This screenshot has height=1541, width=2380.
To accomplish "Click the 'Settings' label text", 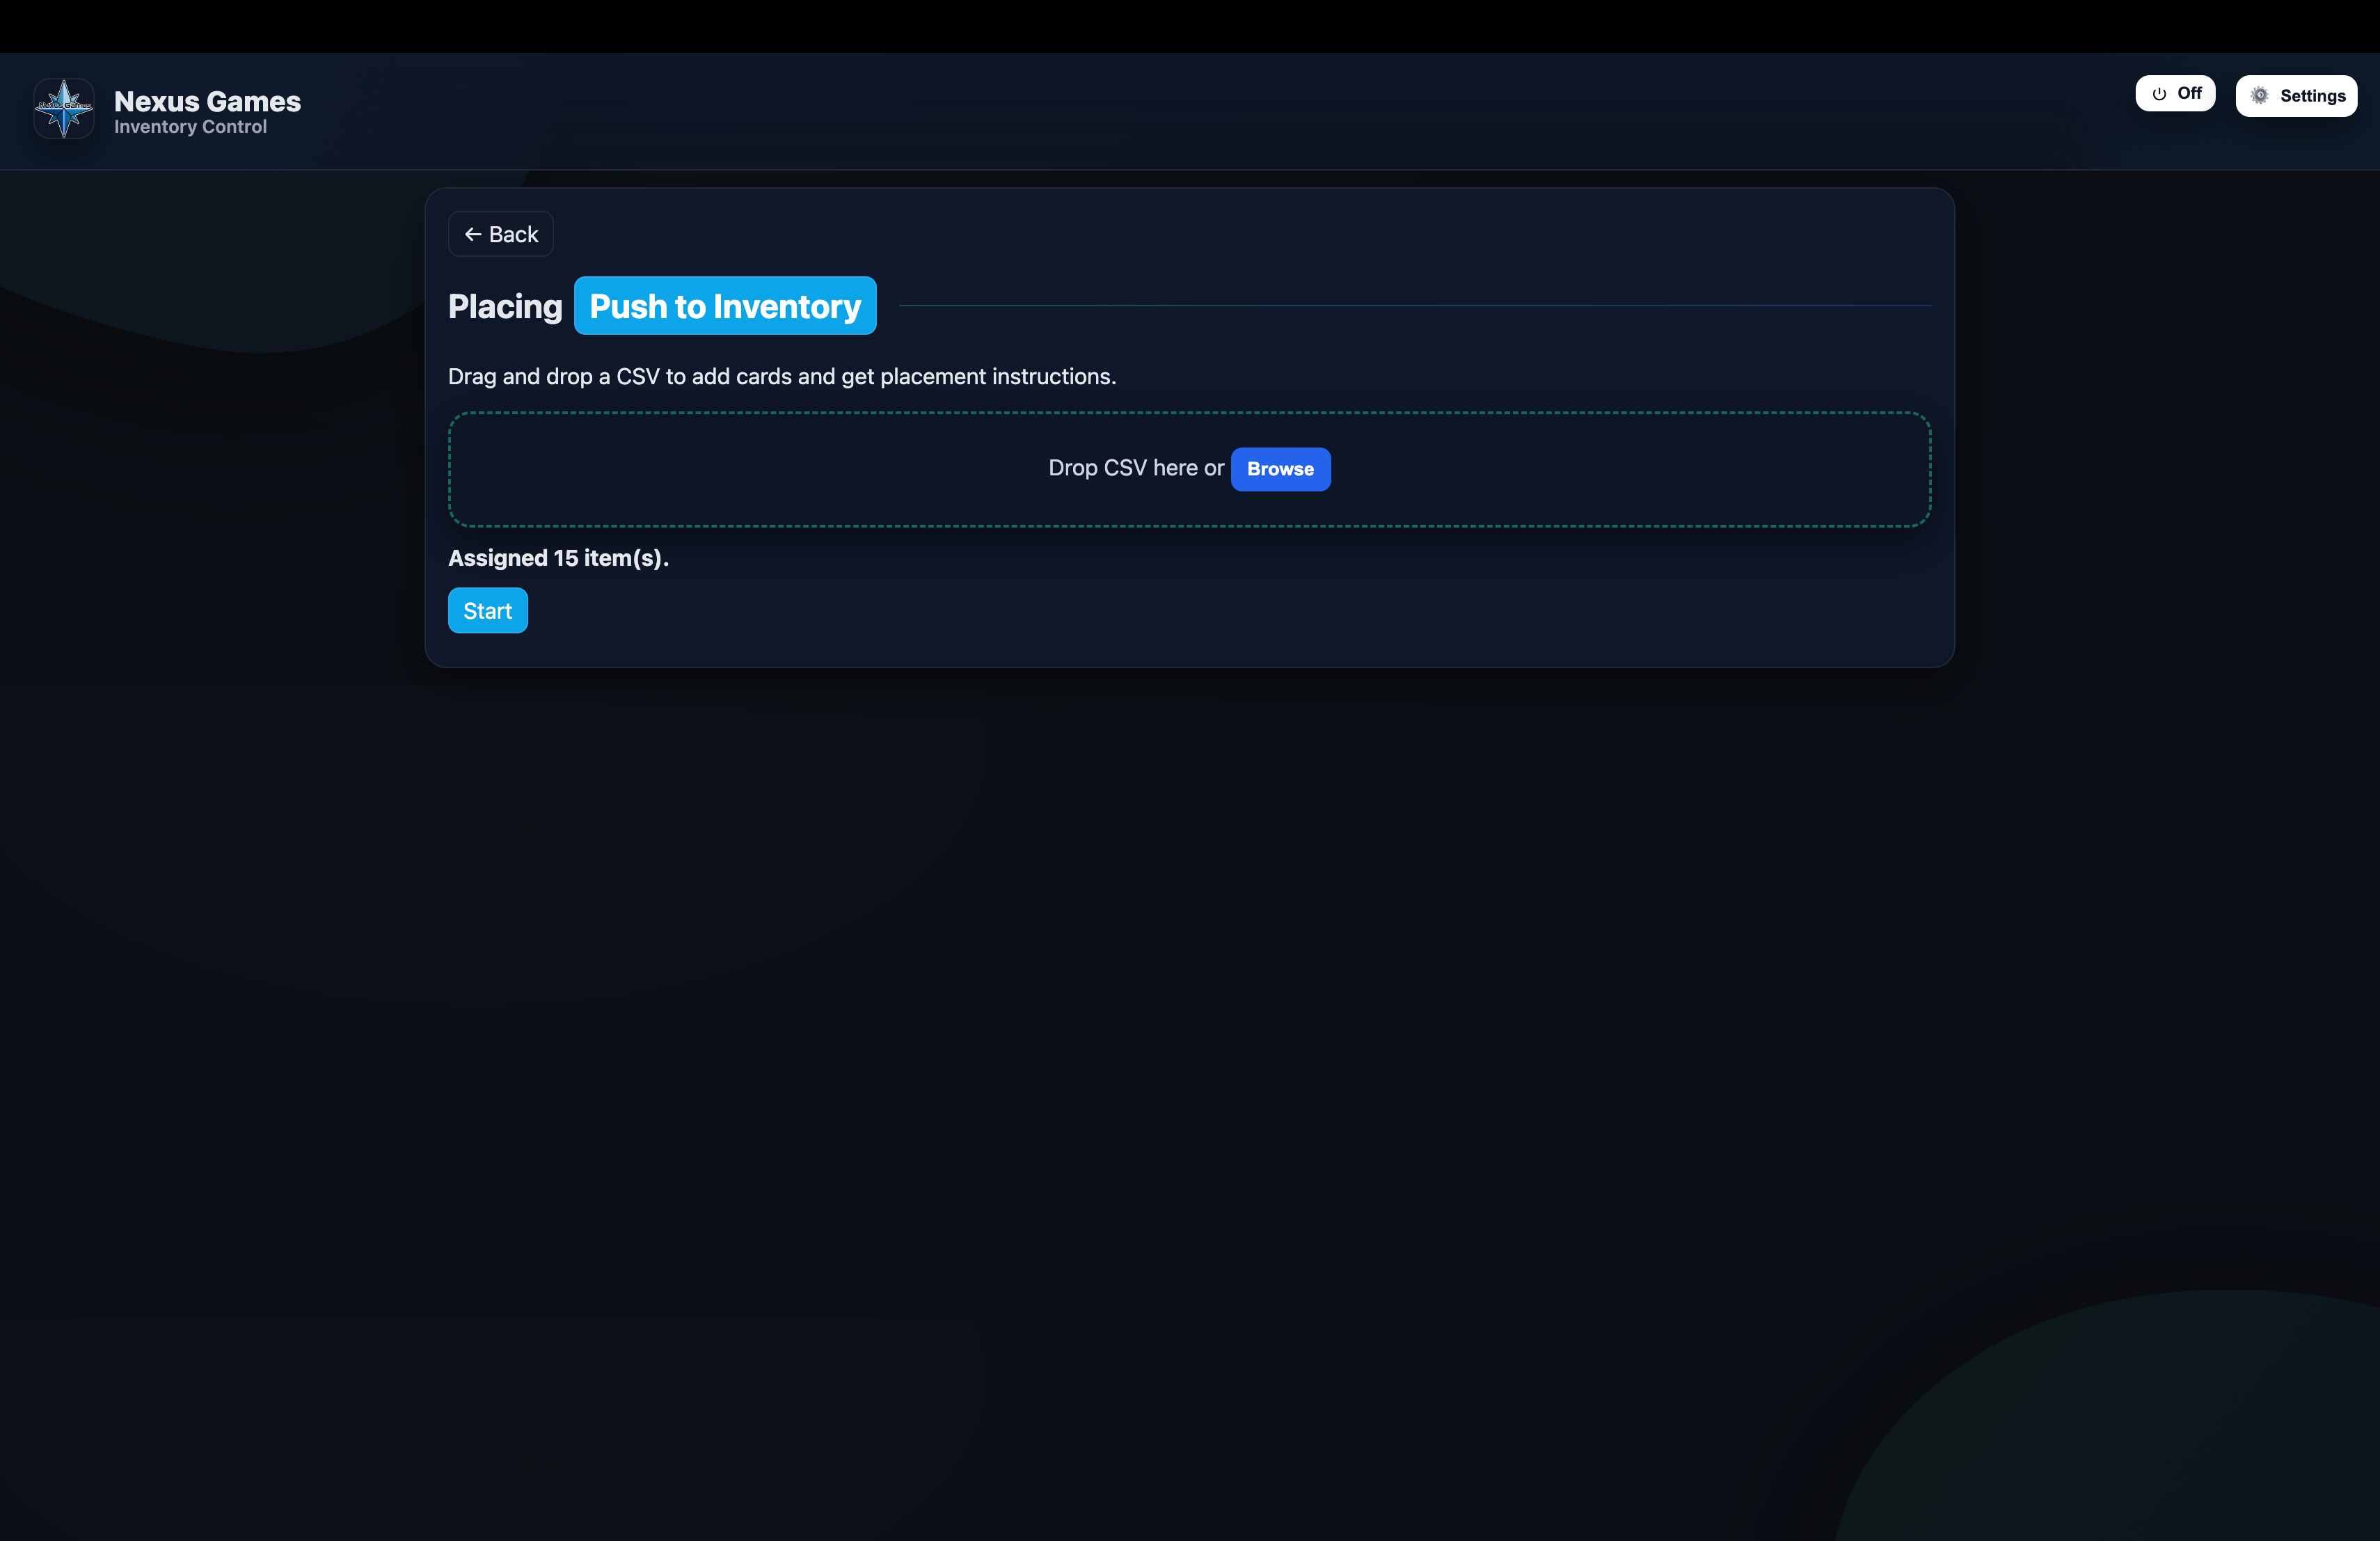I will pos(2312,96).
